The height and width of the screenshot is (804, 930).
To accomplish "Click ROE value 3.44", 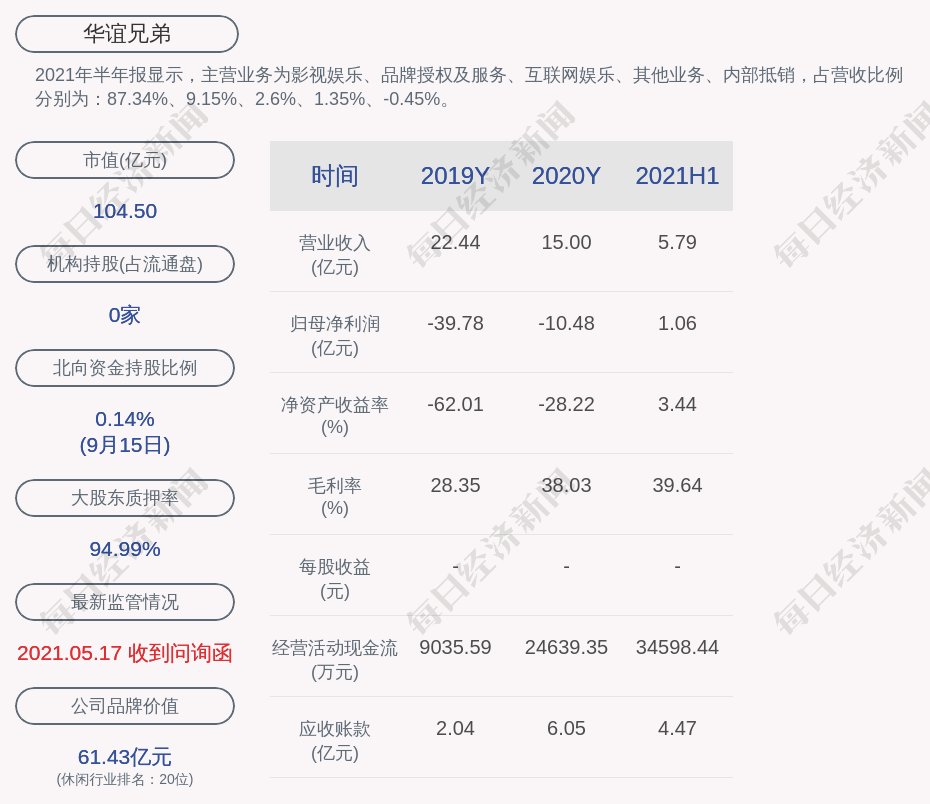I will [x=677, y=404].
